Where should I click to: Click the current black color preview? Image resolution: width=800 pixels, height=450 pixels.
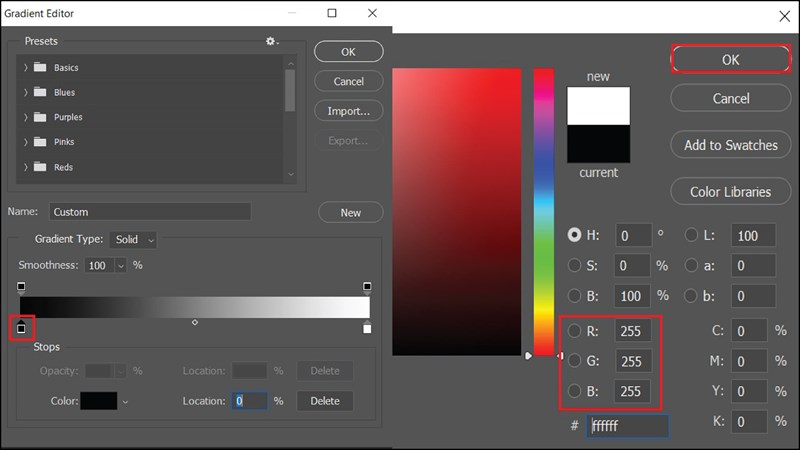pyautogui.click(x=598, y=143)
